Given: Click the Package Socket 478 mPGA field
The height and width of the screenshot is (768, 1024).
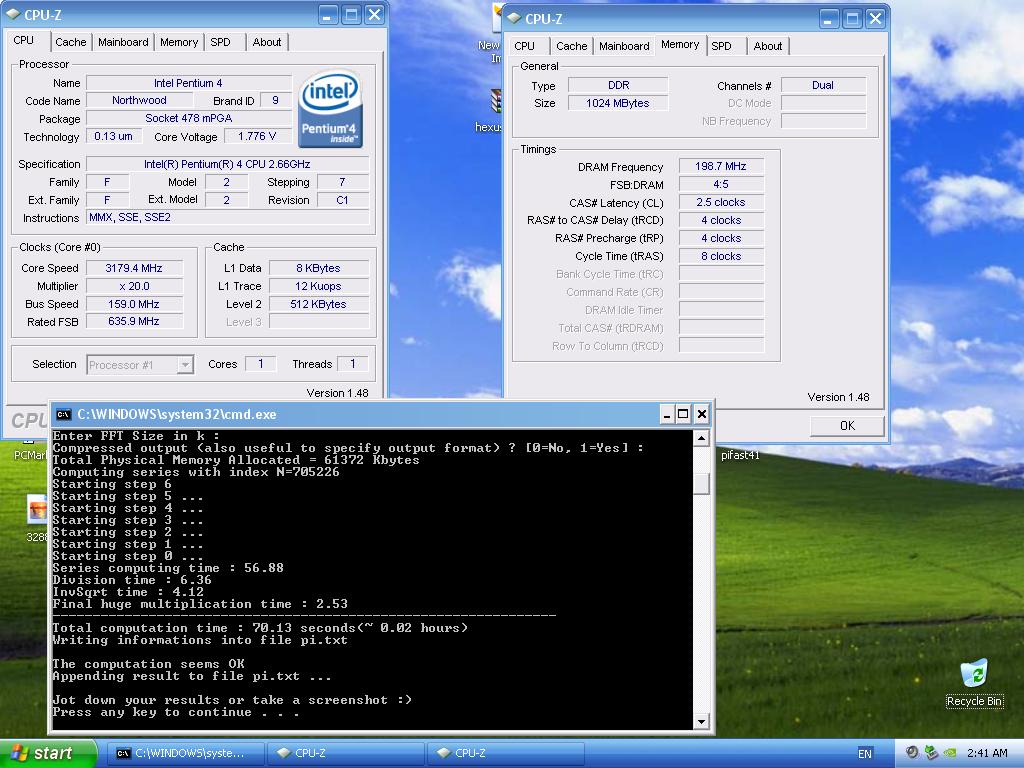Looking at the screenshot, I should coord(189,118).
